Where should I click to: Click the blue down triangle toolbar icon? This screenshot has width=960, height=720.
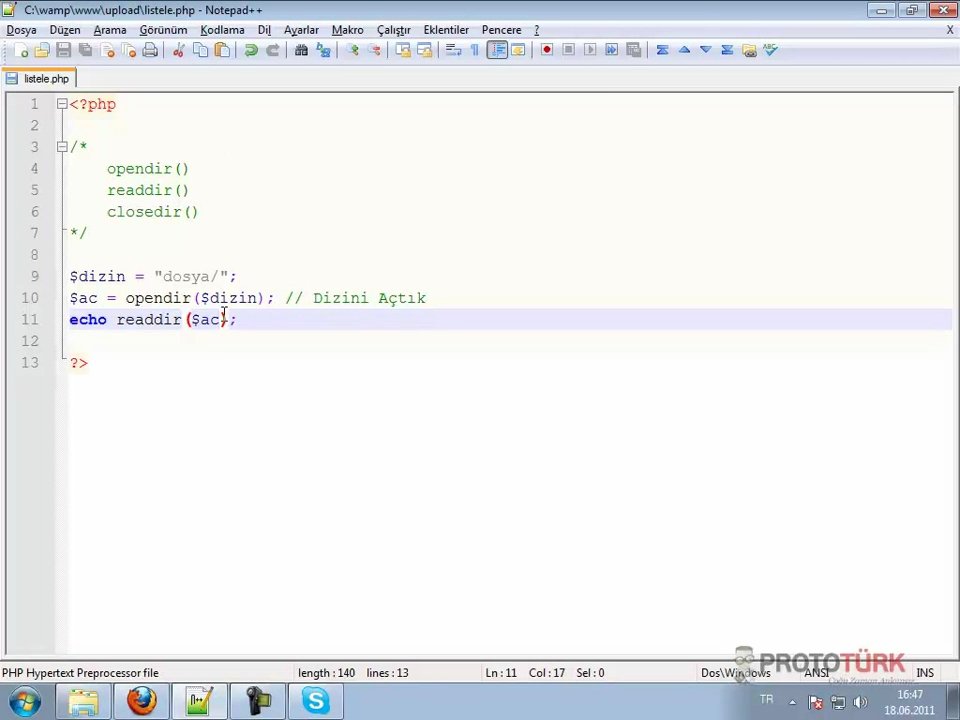coord(705,50)
